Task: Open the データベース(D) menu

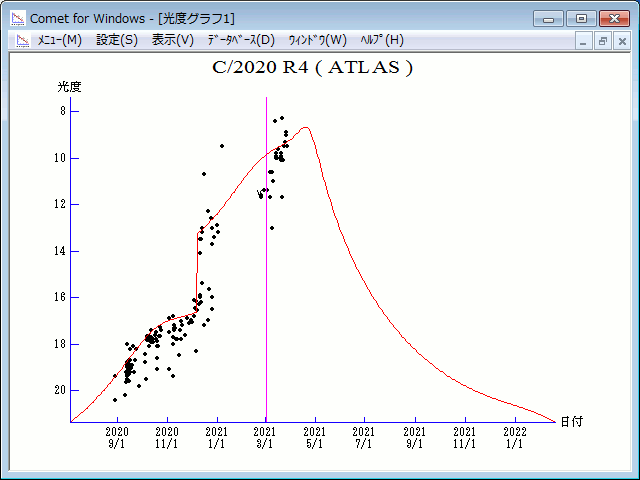Action: click(x=241, y=40)
